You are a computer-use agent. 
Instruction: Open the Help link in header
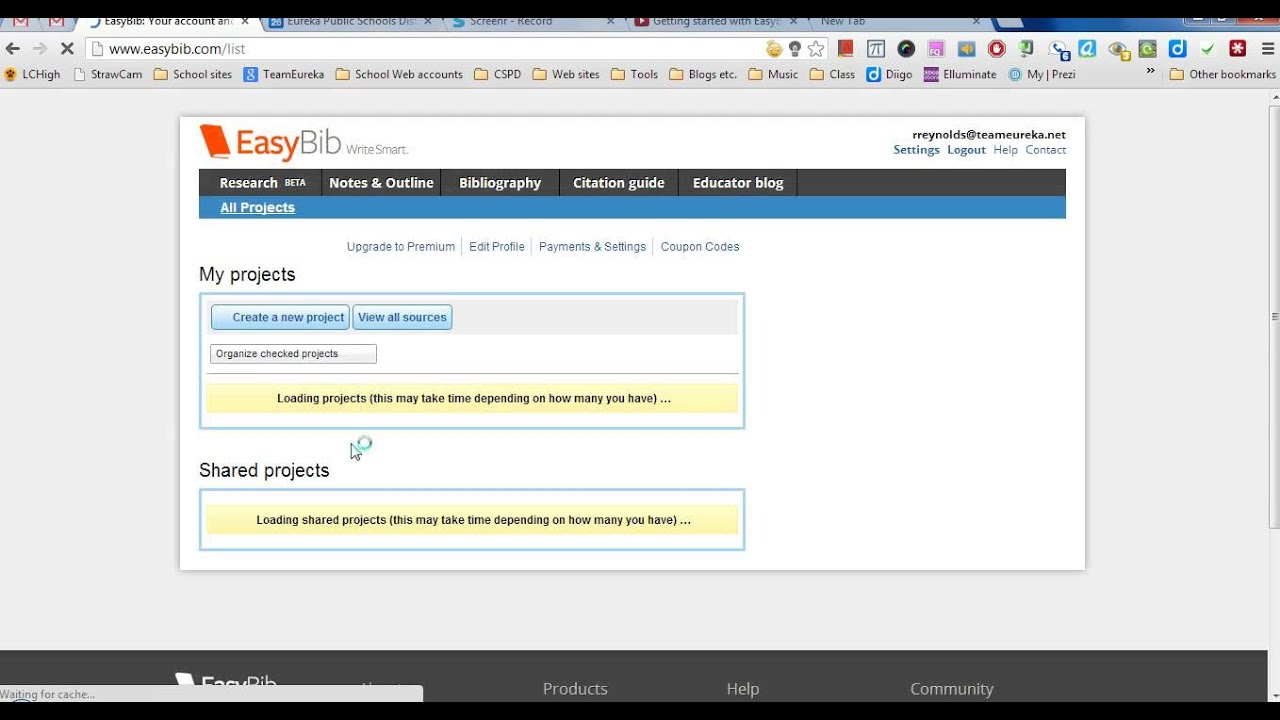1005,150
